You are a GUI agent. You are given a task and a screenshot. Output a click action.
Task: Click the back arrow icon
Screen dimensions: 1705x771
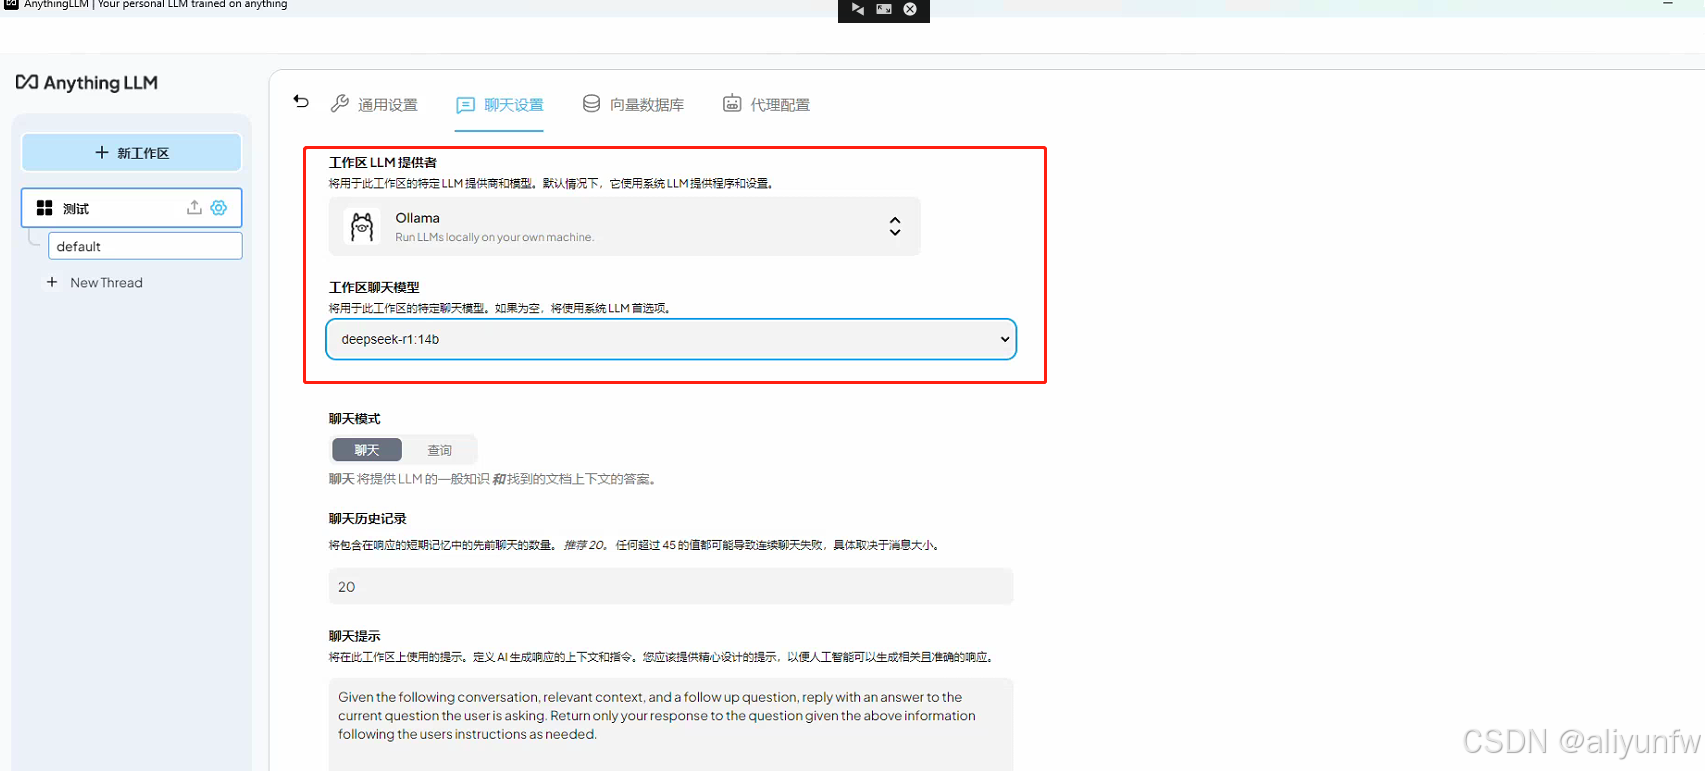pos(301,101)
